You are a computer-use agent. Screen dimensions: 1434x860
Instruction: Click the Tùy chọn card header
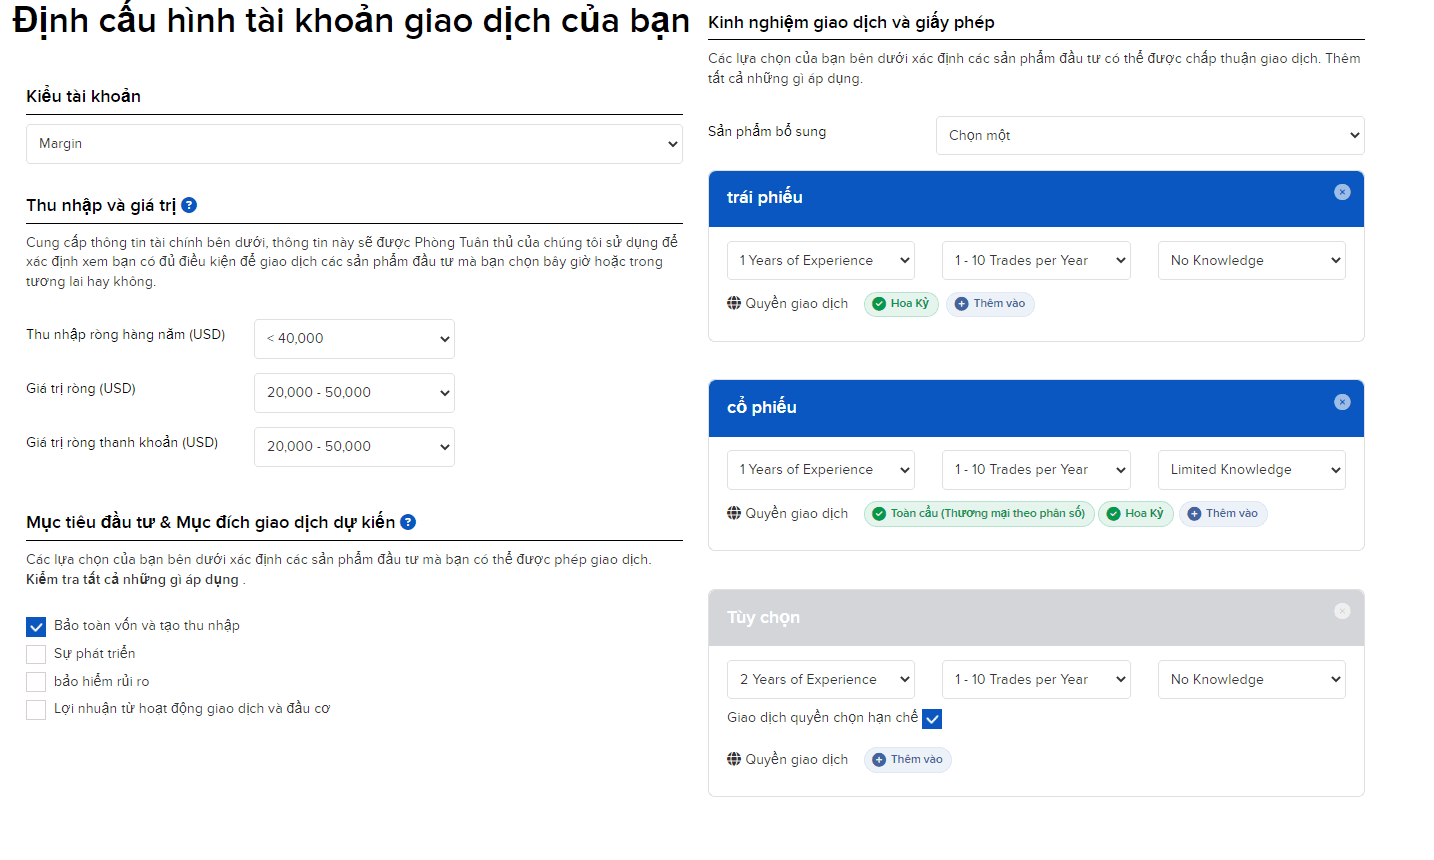(1036, 618)
